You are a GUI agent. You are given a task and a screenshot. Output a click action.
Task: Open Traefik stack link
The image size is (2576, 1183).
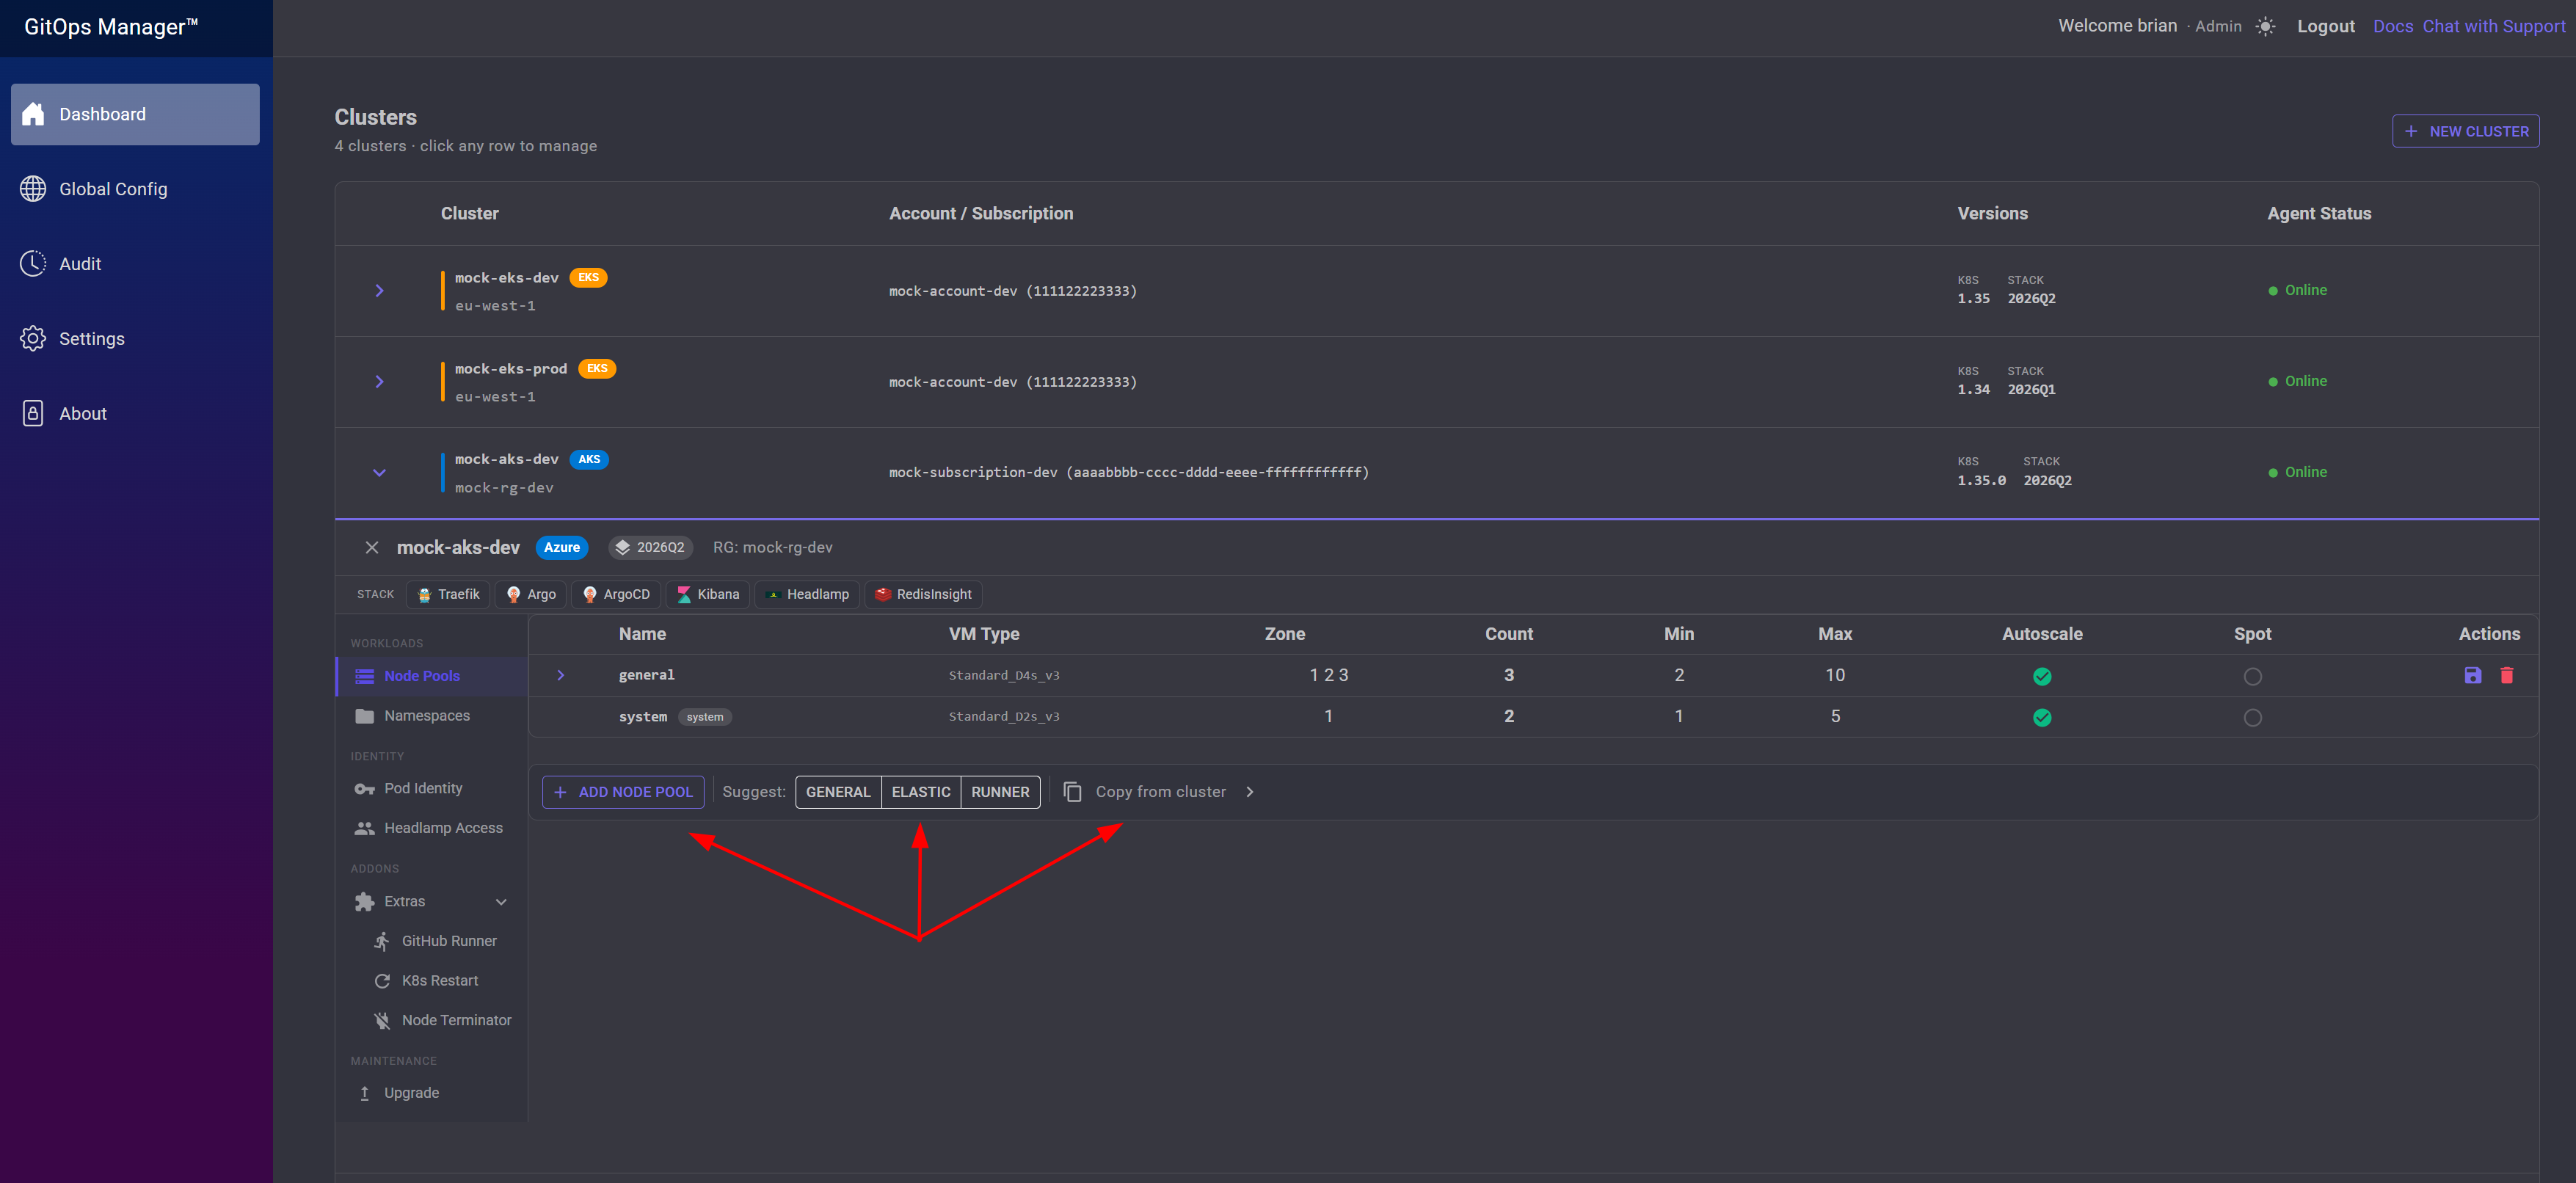pyautogui.click(x=449, y=594)
